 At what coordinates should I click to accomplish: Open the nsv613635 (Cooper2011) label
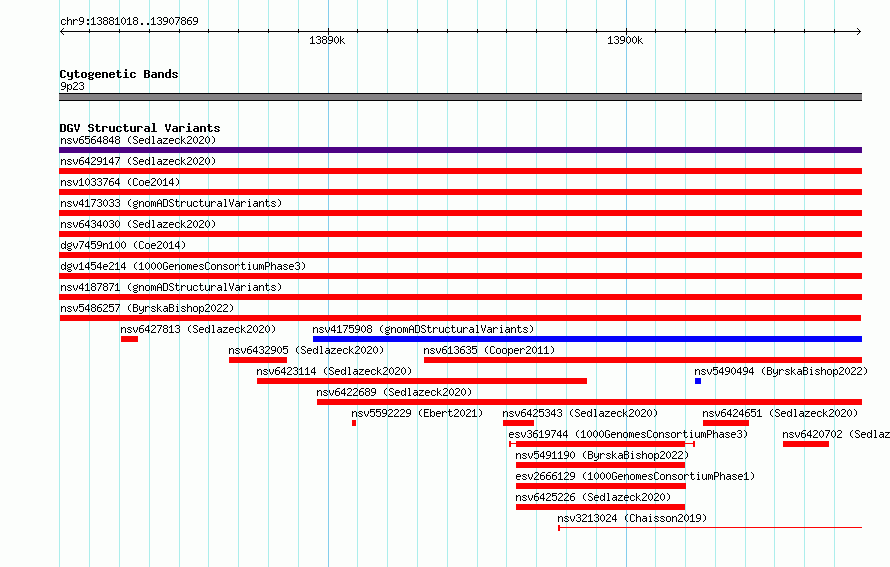coord(489,350)
